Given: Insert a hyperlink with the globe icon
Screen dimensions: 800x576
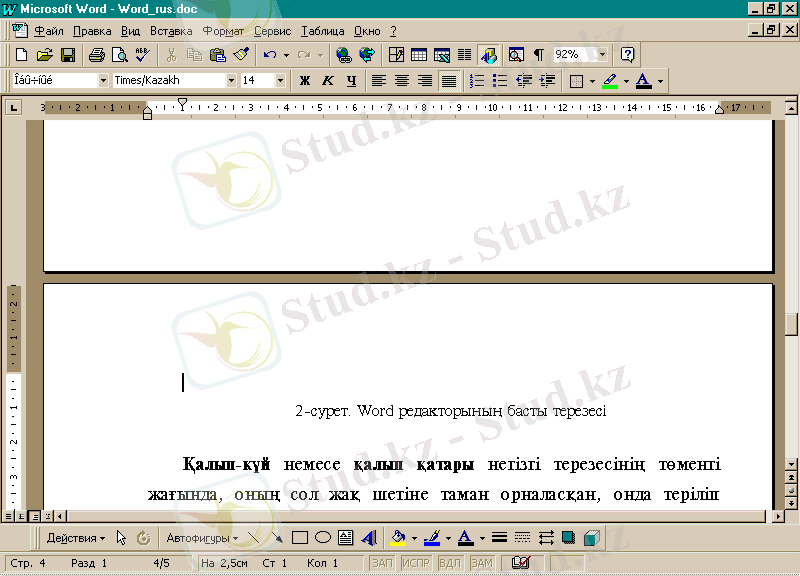Looking at the screenshot, I should (x=344, y=55).
